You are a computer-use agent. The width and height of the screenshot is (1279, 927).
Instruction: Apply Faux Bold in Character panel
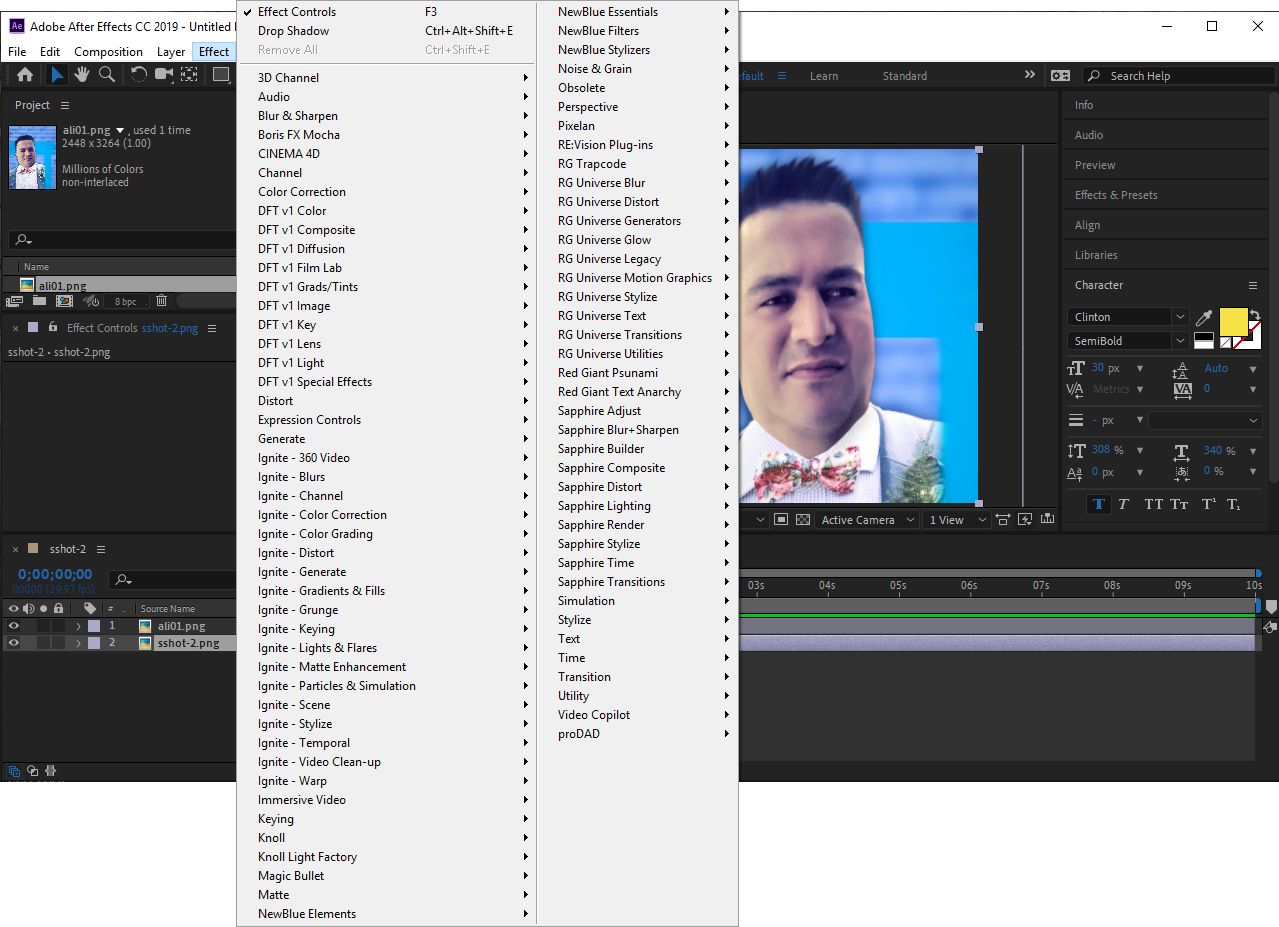click(1099, 504)
